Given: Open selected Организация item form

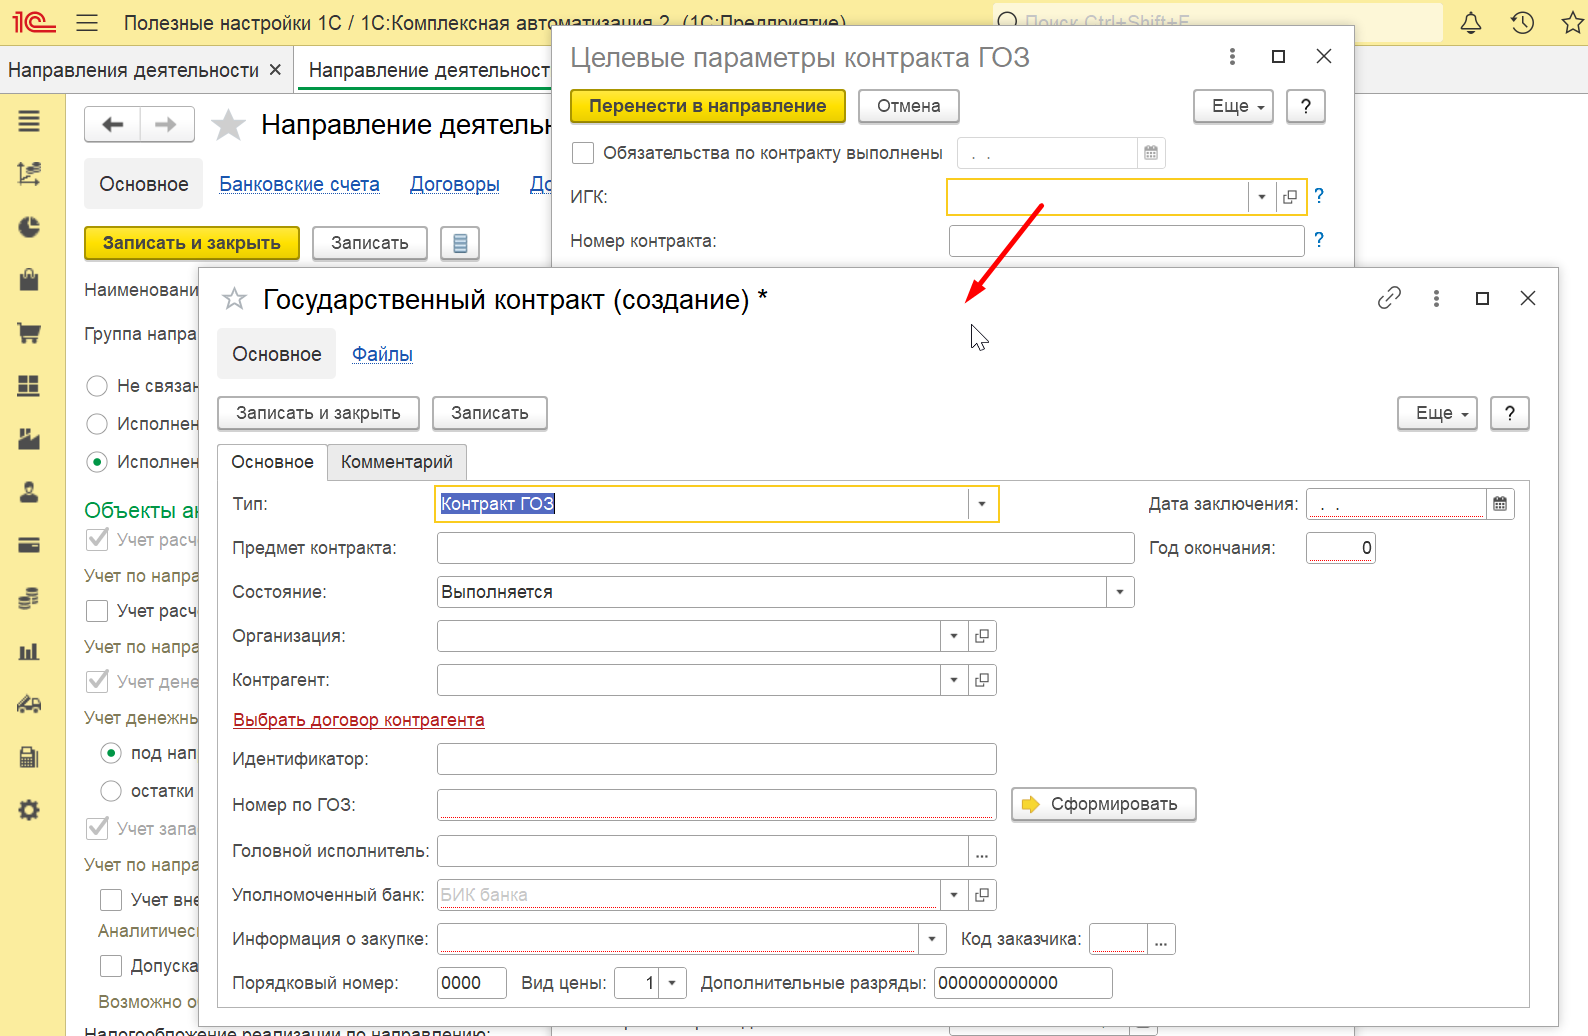Looking at the screenshot, I should tap(982, 636).
